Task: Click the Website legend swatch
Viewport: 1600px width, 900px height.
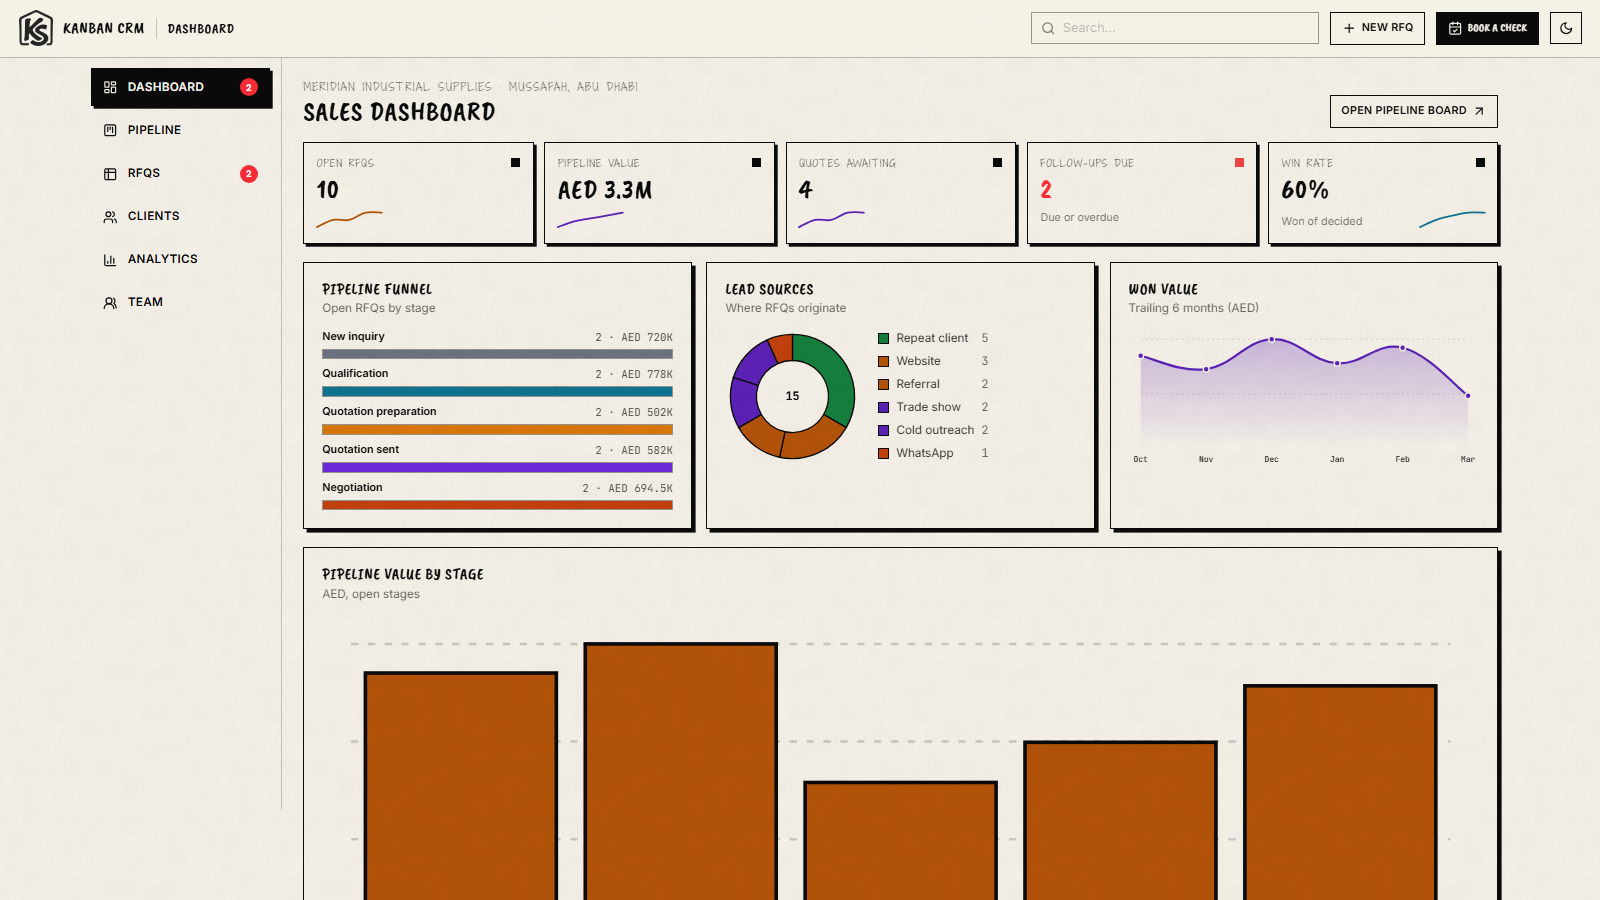Action: tap(884, 361)
